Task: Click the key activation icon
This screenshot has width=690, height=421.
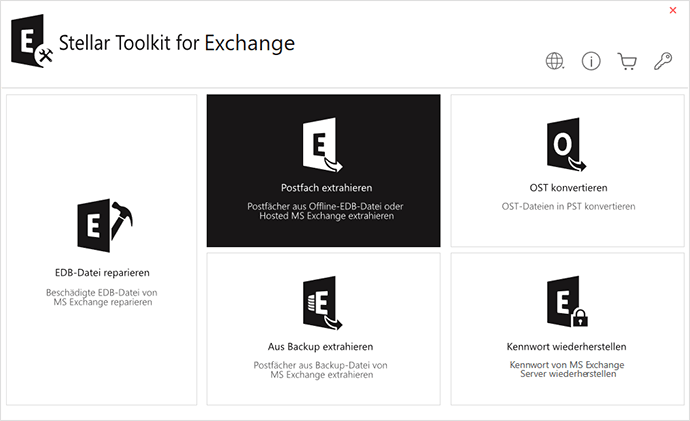Action: click(x=663, y=61)
